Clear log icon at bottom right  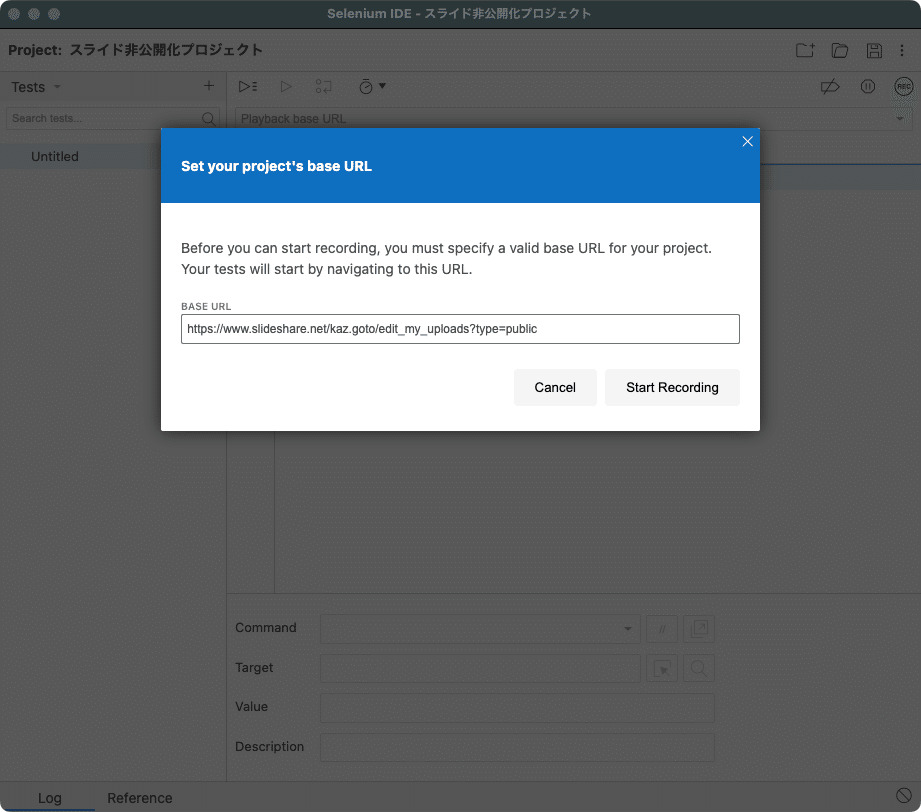[x=903, y=796]
